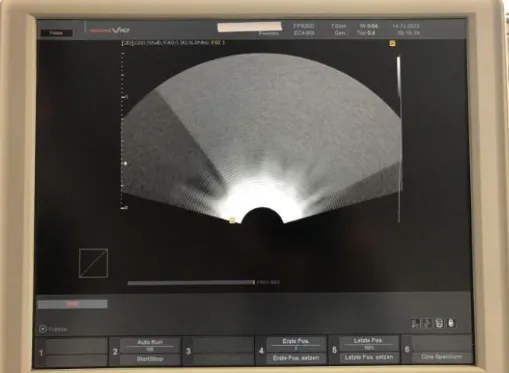
Task: Click the Freeze indicator box at top left
Action: tap(56, 33)
